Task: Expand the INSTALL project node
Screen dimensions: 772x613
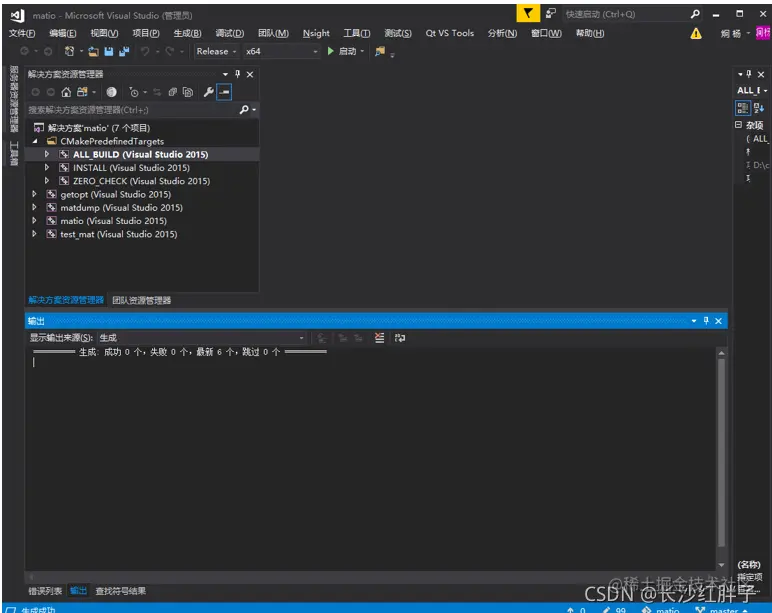Action: click(x=47, y=168)
